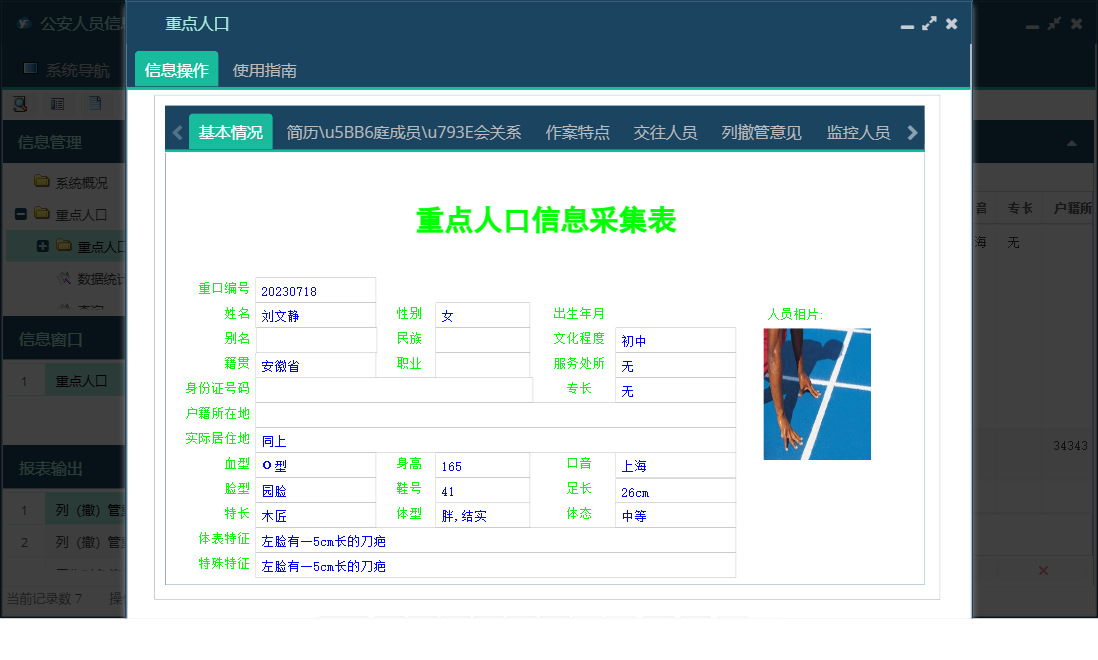Open 数据统计 via its statistics icon

pyautogui.click(x=63, y=278)
